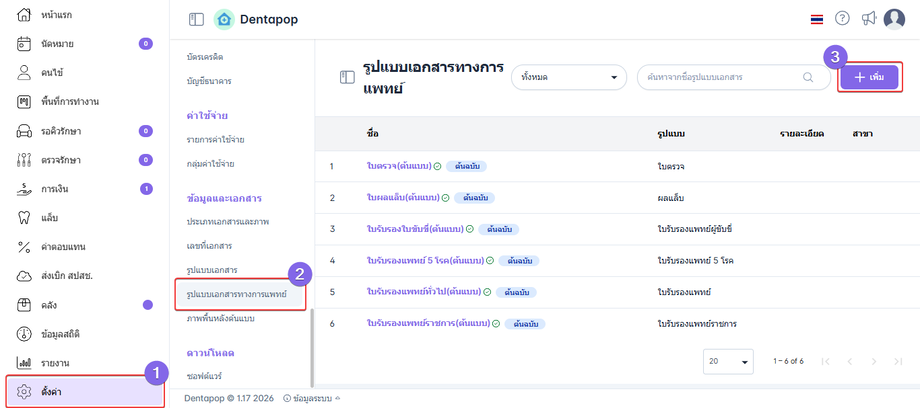Open ค่าตอบแทน percent icon menu

pos(25,246)
